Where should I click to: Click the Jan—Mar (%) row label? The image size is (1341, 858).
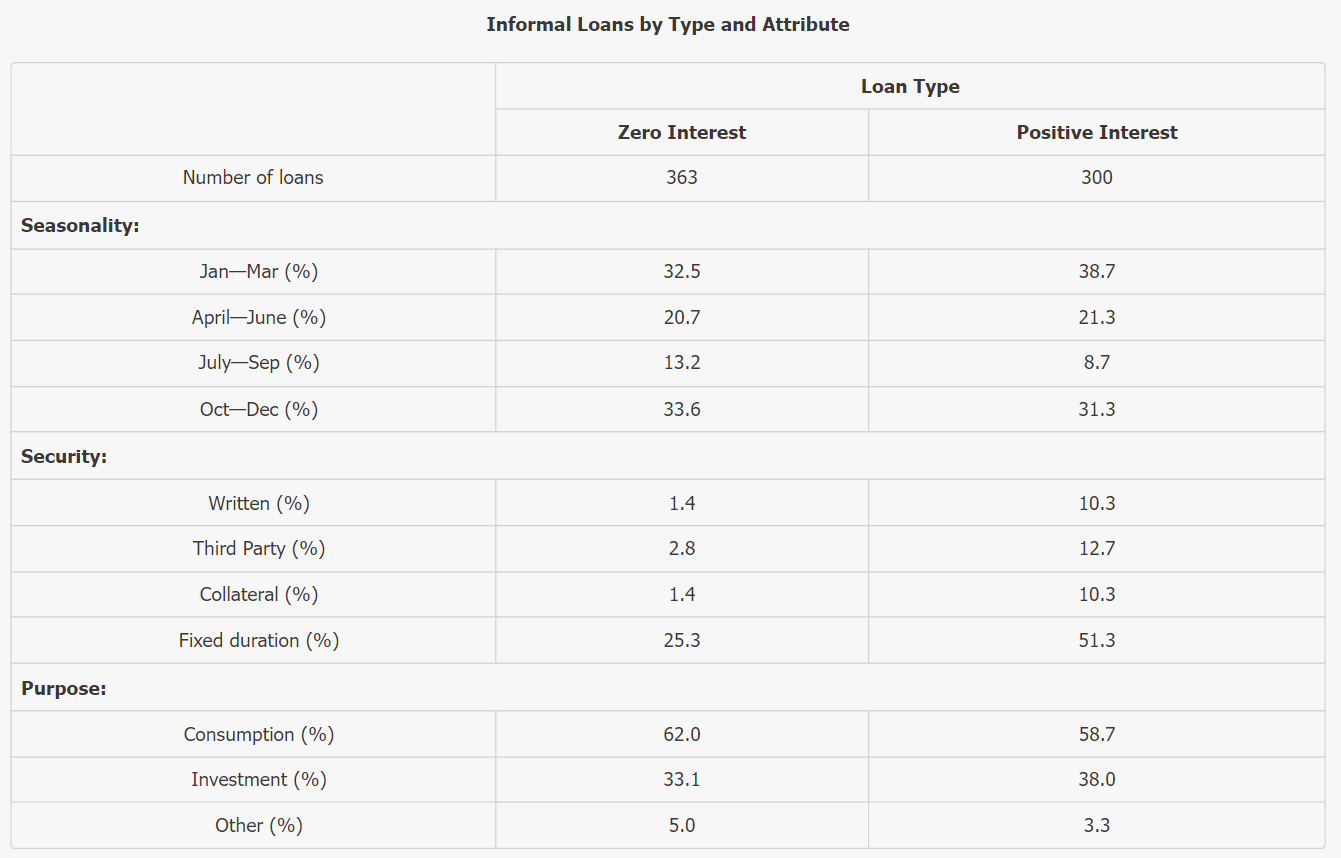259,271
